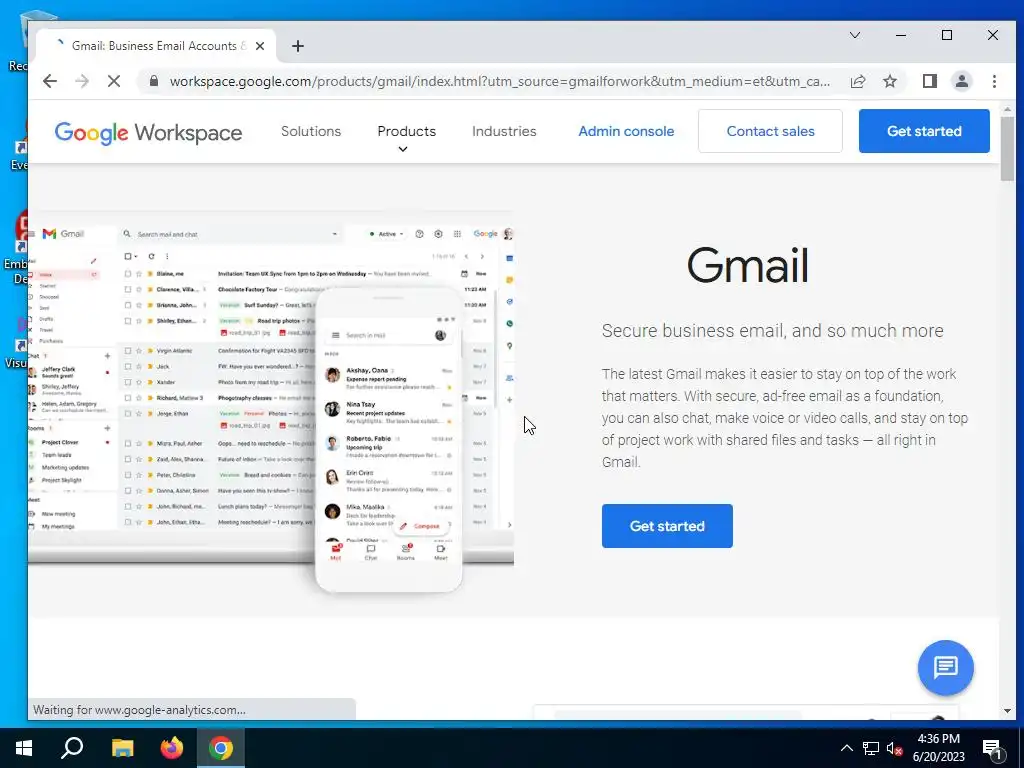Screen dimensions: 1024x768
Task: Go back to the previous page
Action: pos(50,81)
